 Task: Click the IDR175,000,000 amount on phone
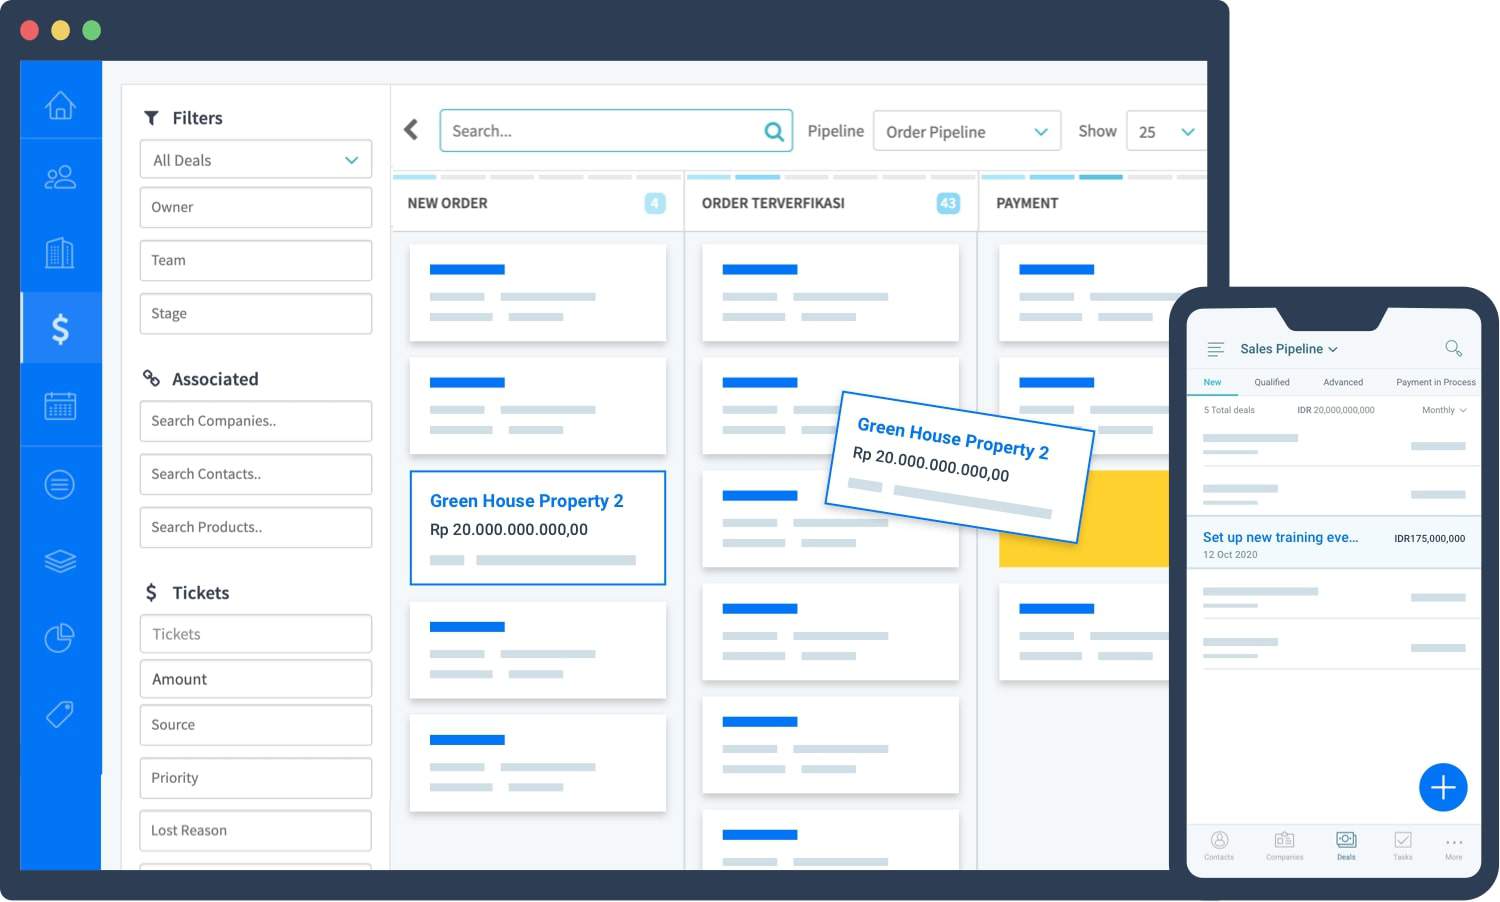click(x=1430, y=538)
